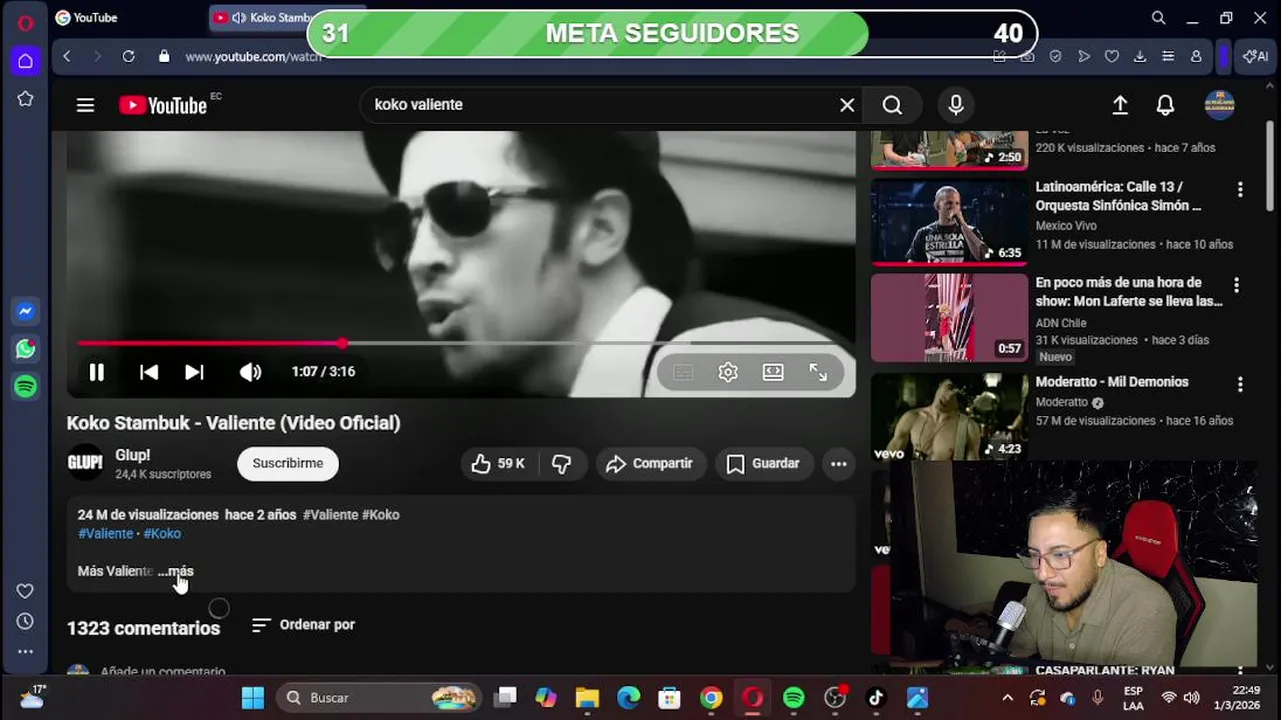Open the Windows Start button
1281x720 pixels.
[x=253, y=698]
